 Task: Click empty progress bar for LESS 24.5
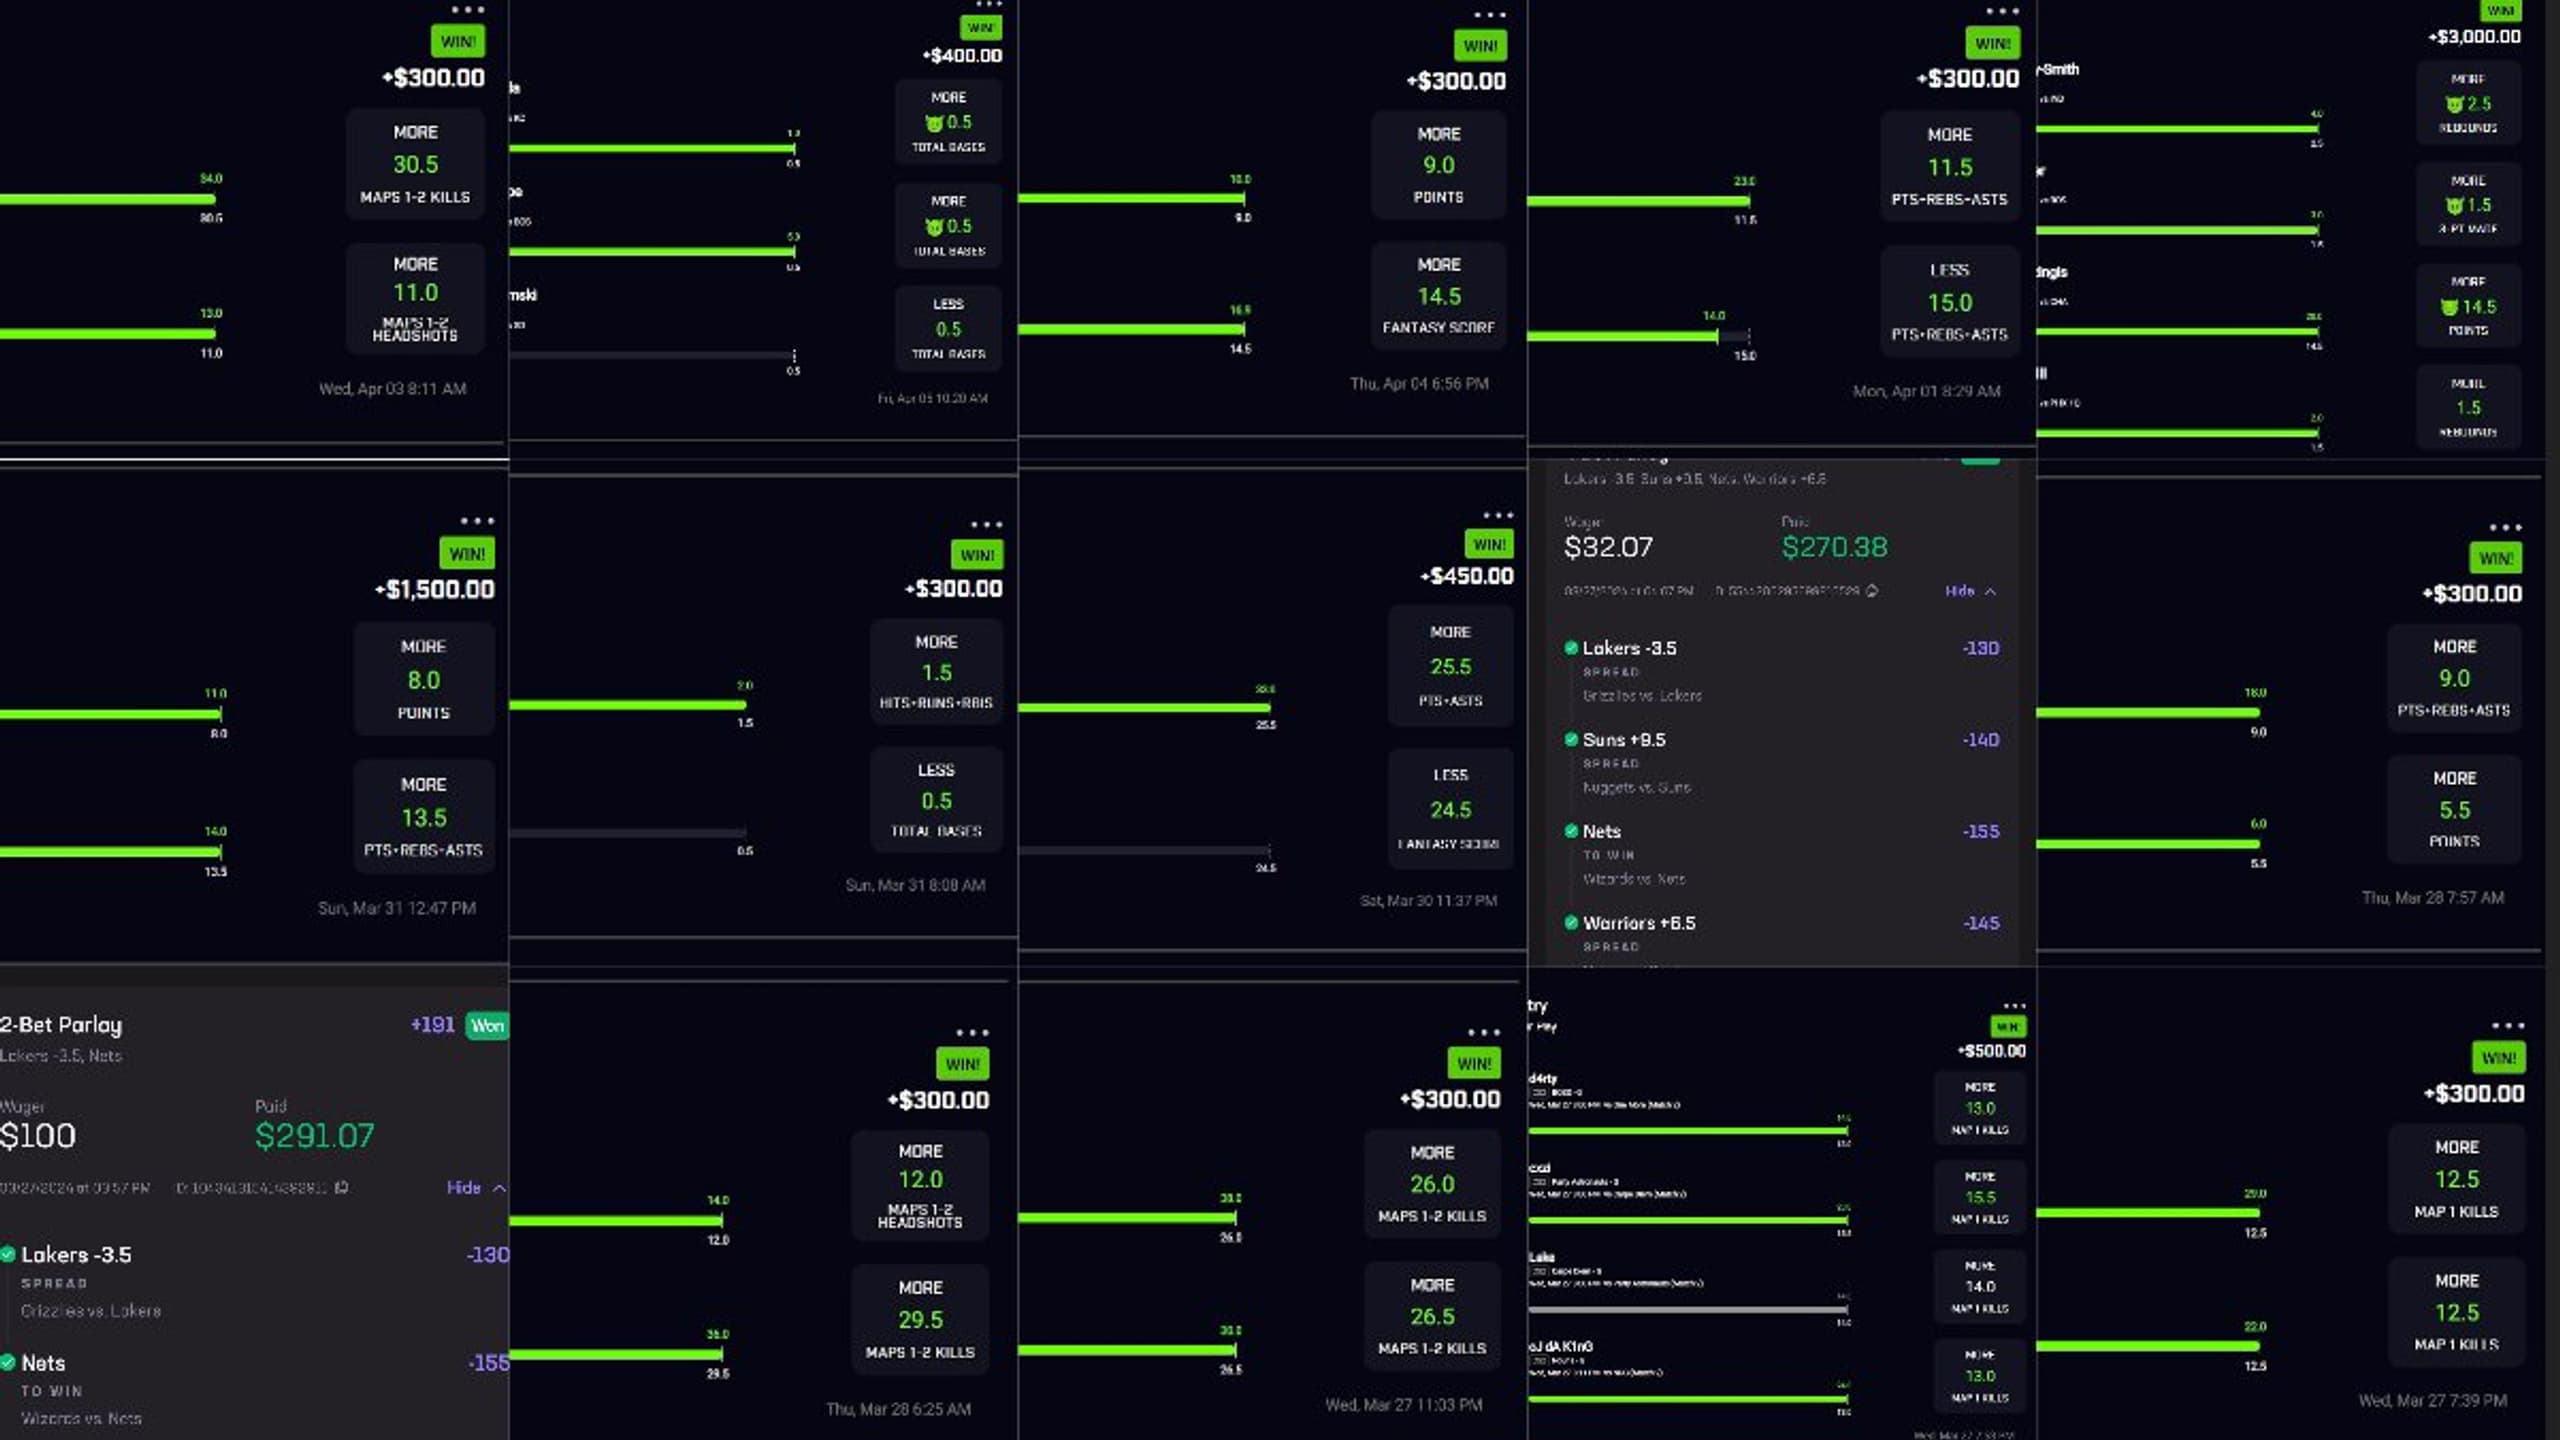point(1144,851)
